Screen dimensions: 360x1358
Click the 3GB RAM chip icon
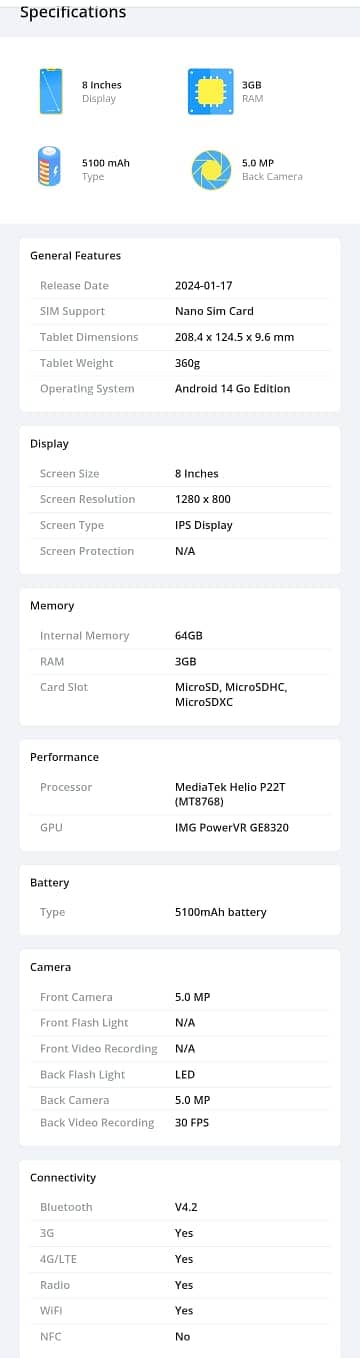(x=211, y=91)
